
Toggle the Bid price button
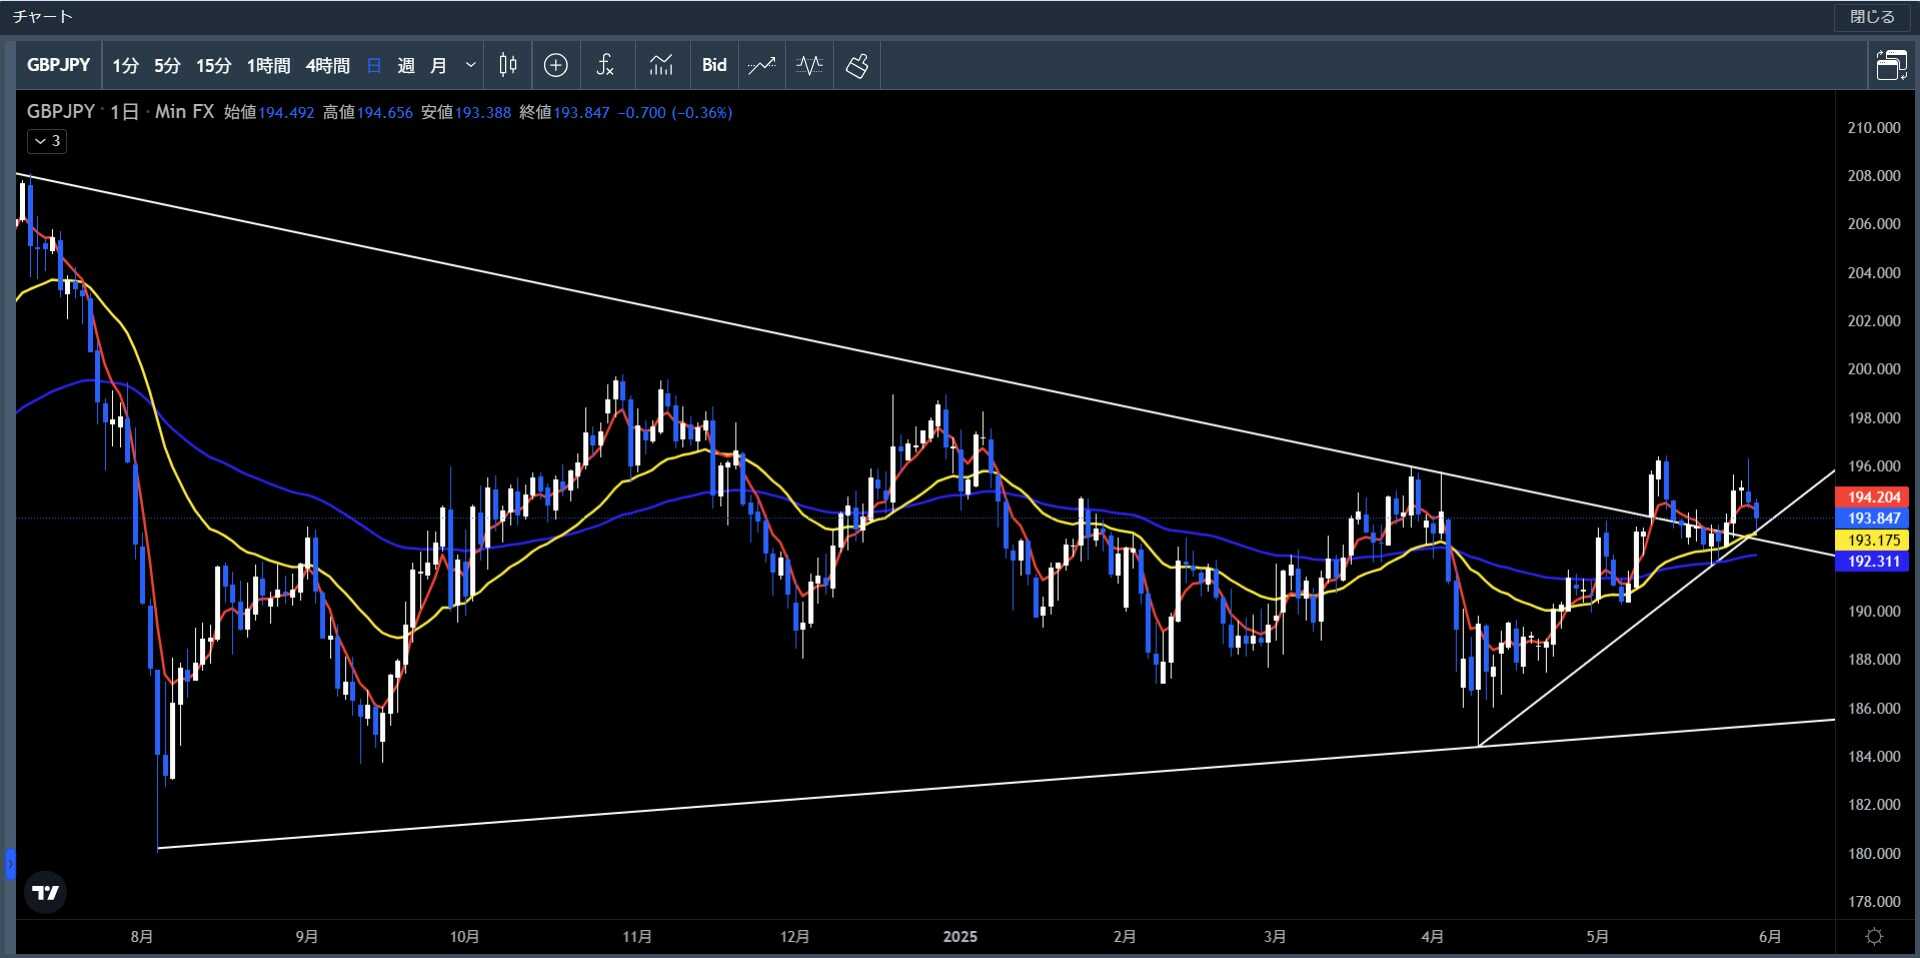714,65
